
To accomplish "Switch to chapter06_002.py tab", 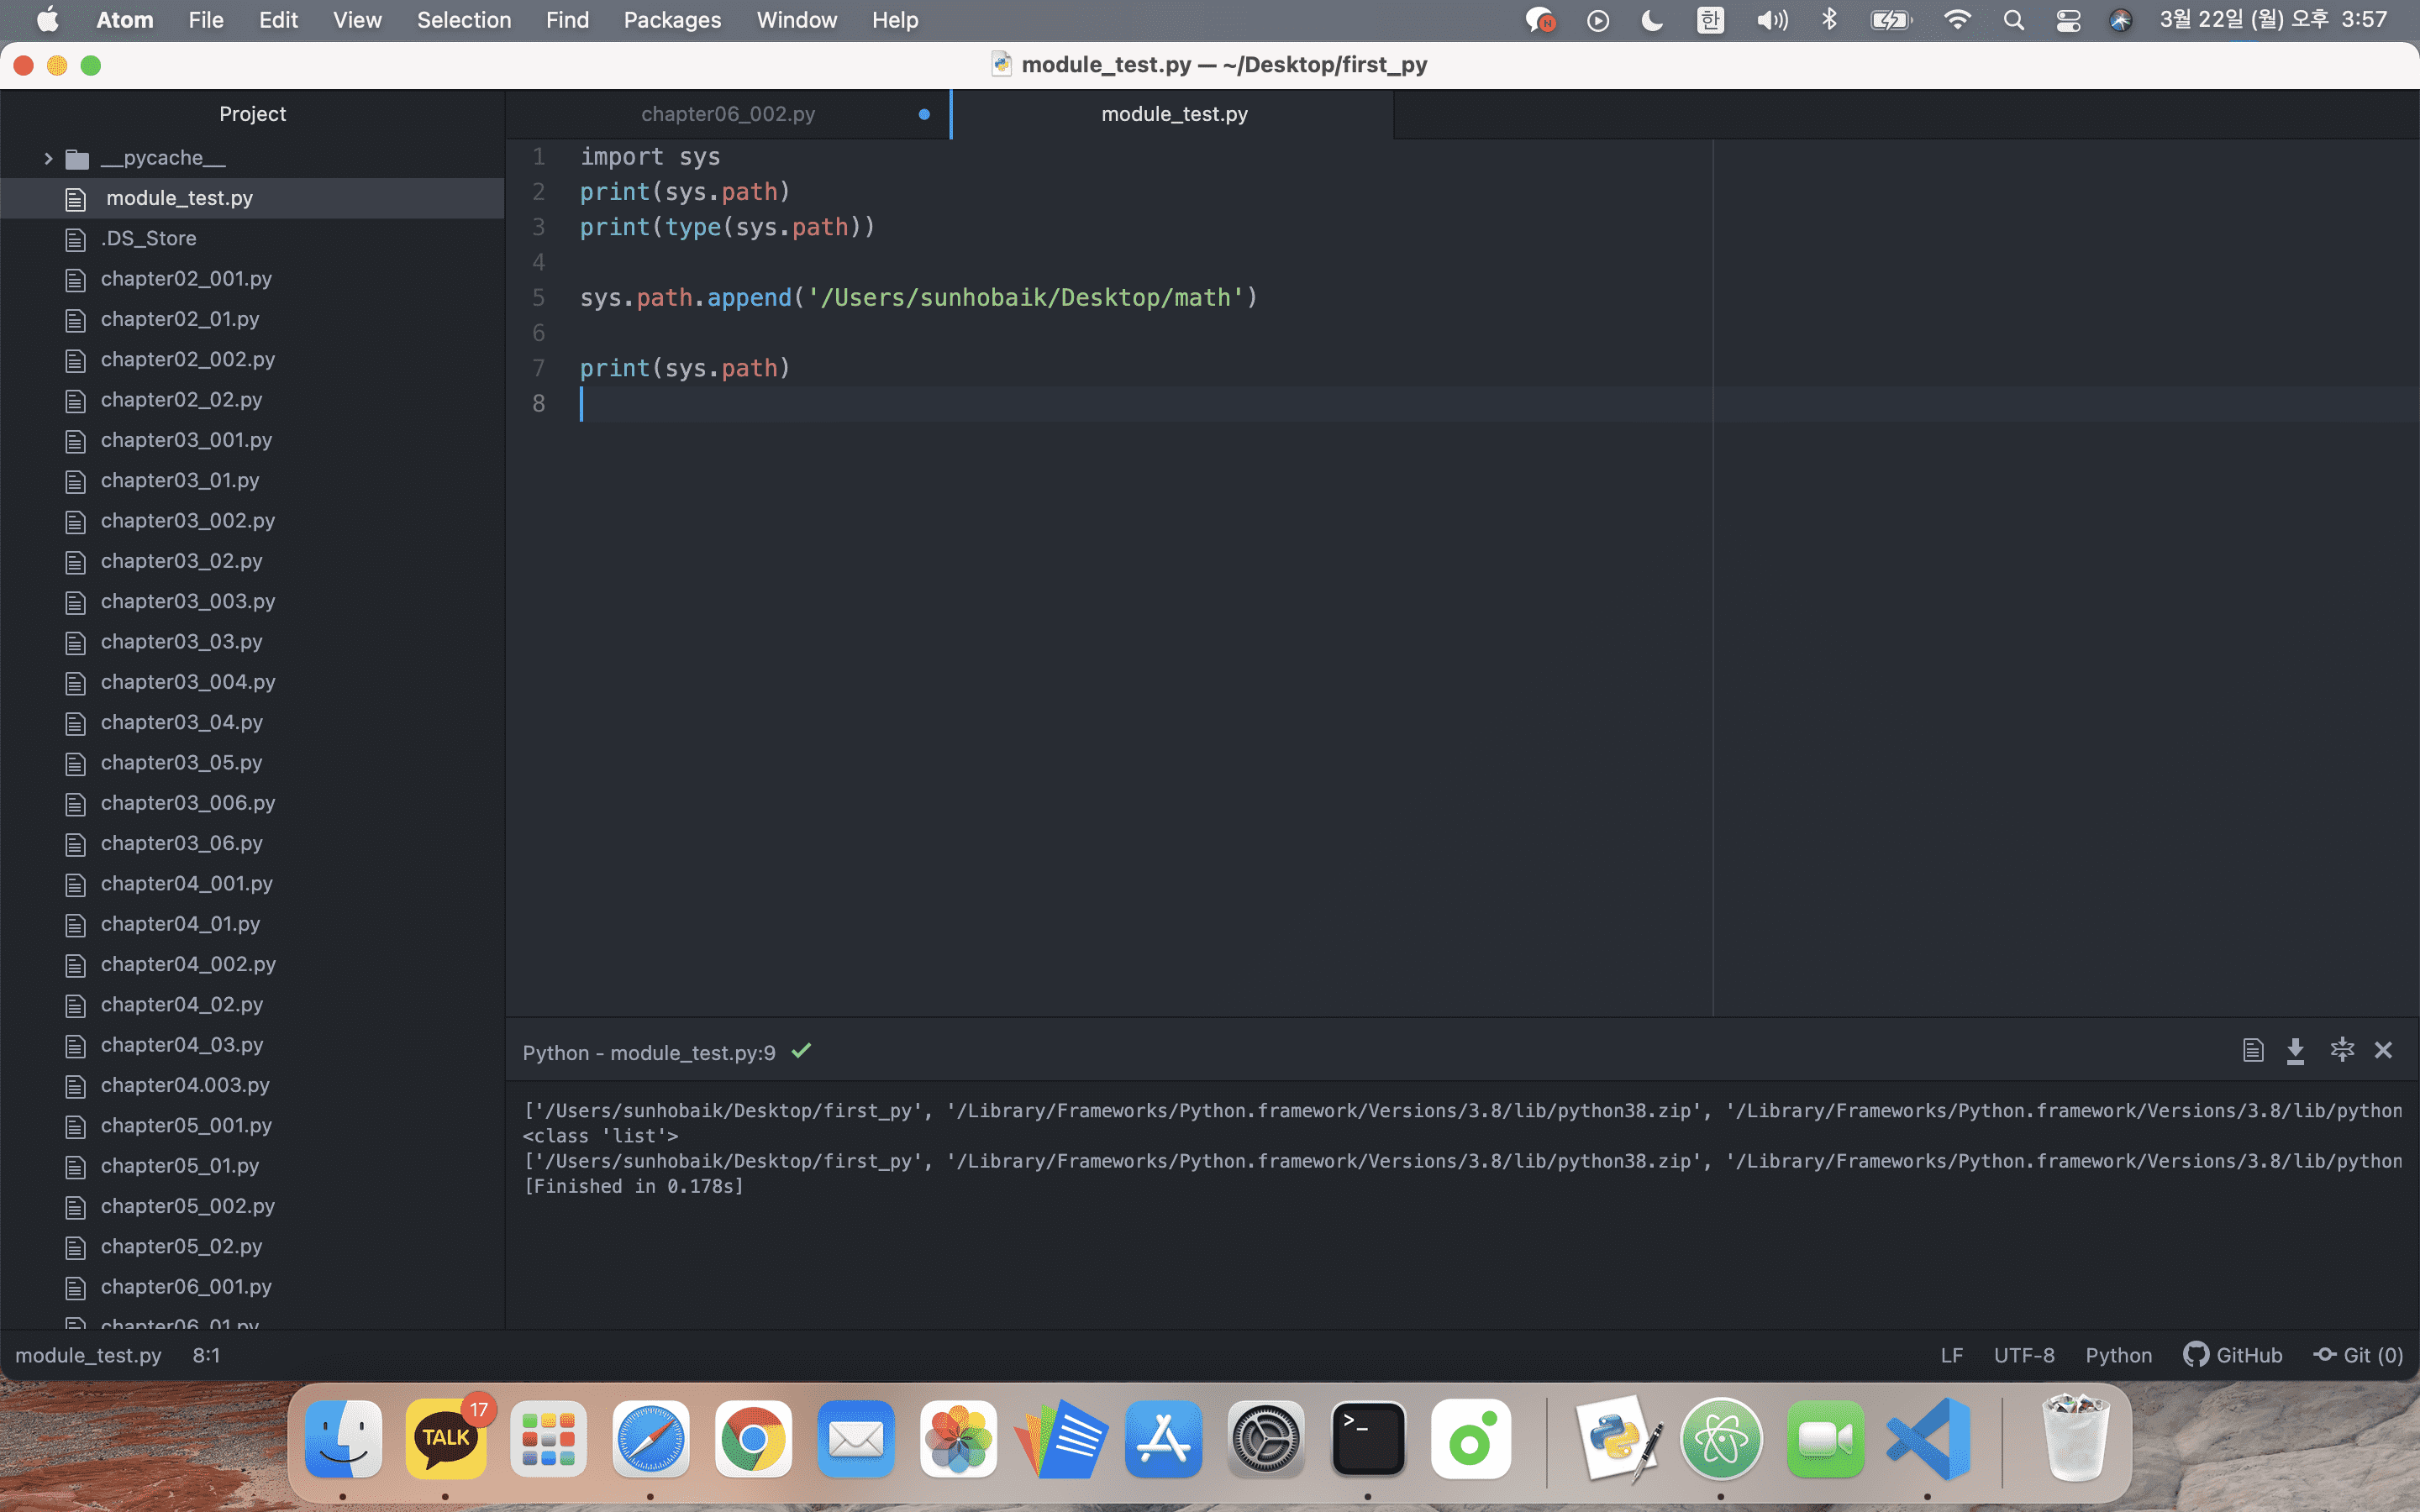I will click(728, 114).
